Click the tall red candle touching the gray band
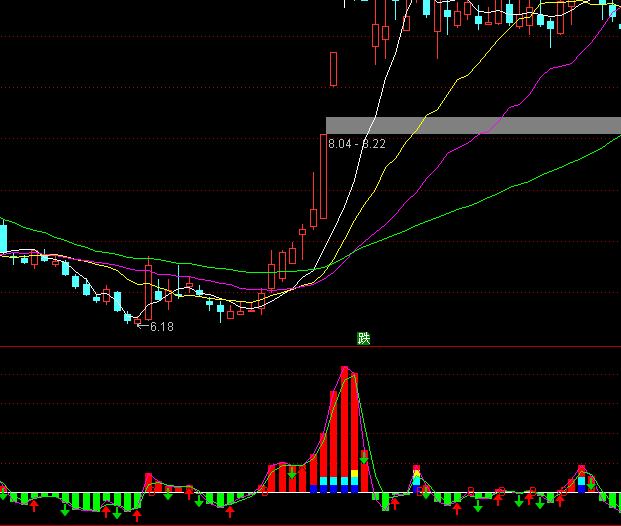The height and width of the screenshot is (526, 621). click(x=323, y=175)
